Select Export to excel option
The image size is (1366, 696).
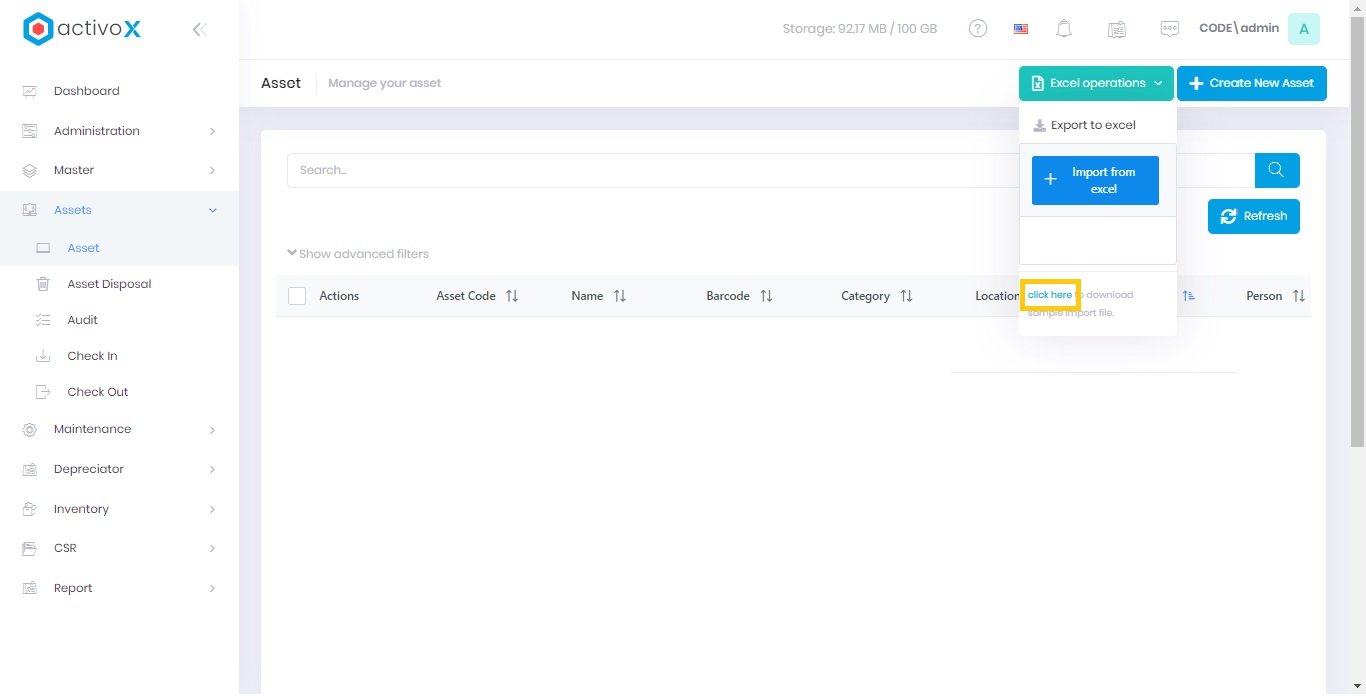[1092, 125]
